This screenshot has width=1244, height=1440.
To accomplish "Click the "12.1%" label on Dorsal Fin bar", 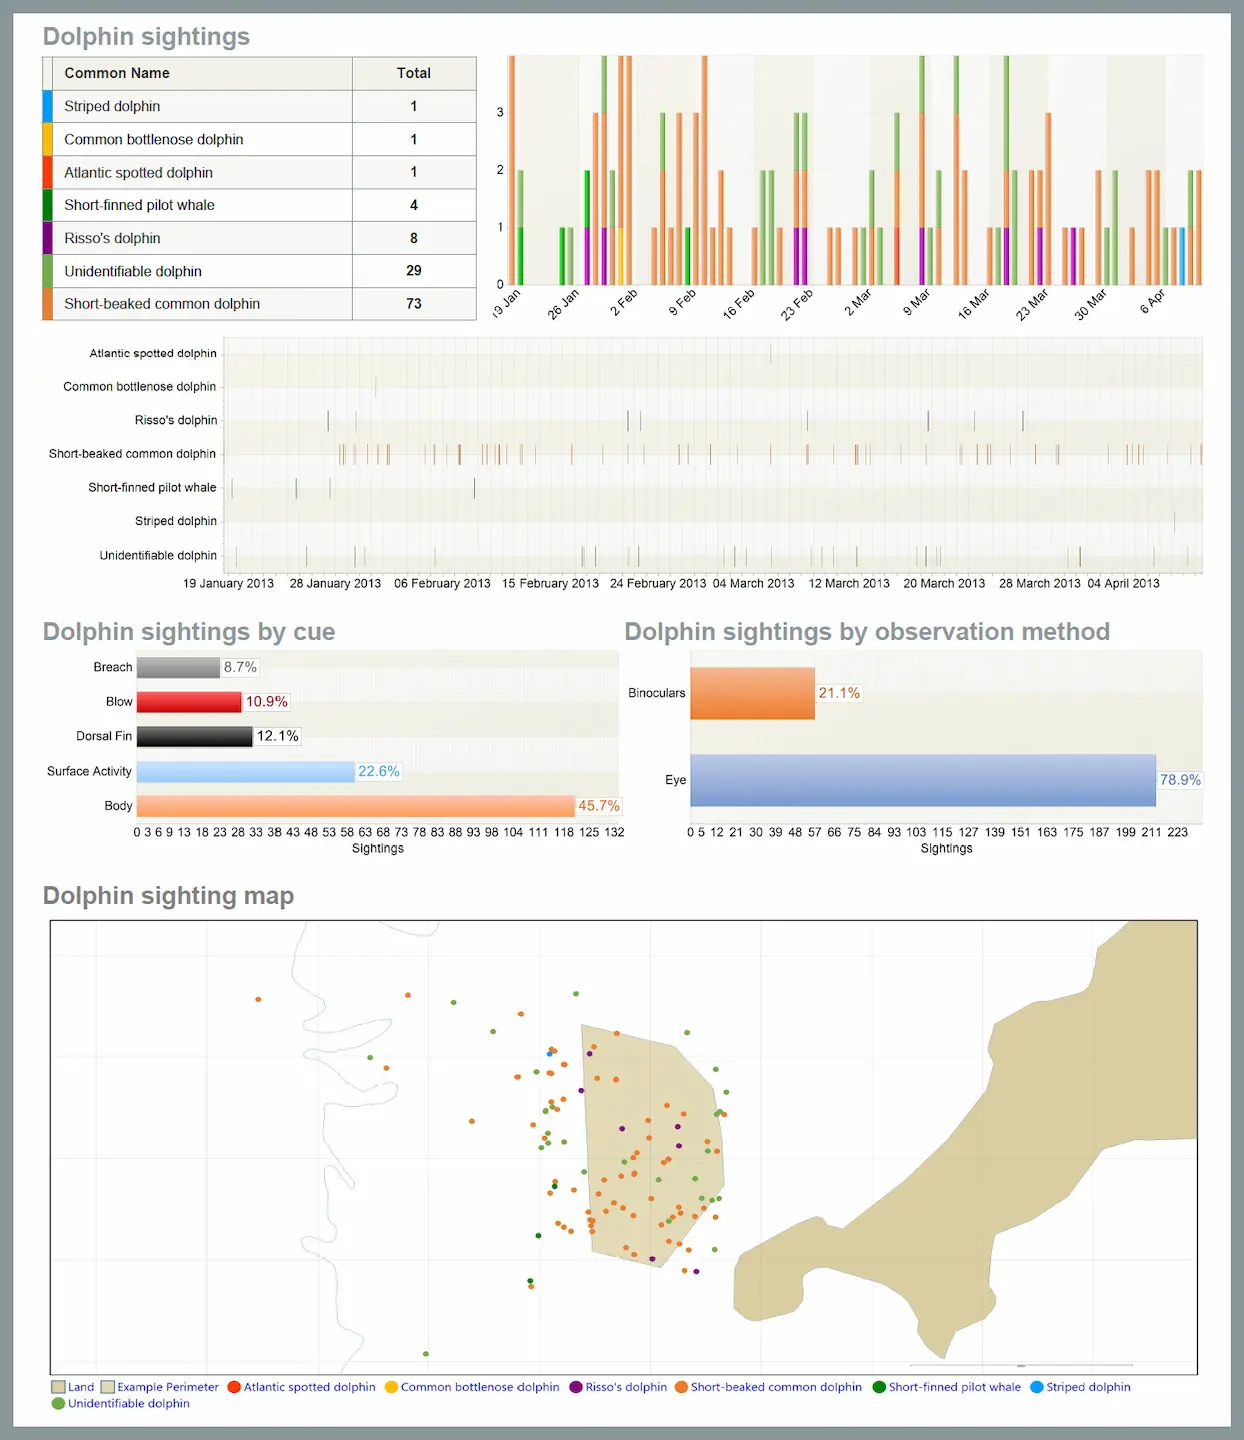I will point(278,736).
